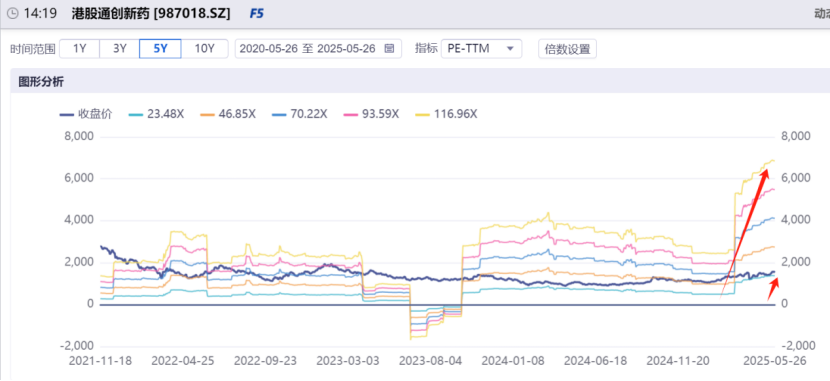Click the 2021-11-18 x-axis date label
The width and height of the screenshot is (830, 381).
tap(101, 361)
